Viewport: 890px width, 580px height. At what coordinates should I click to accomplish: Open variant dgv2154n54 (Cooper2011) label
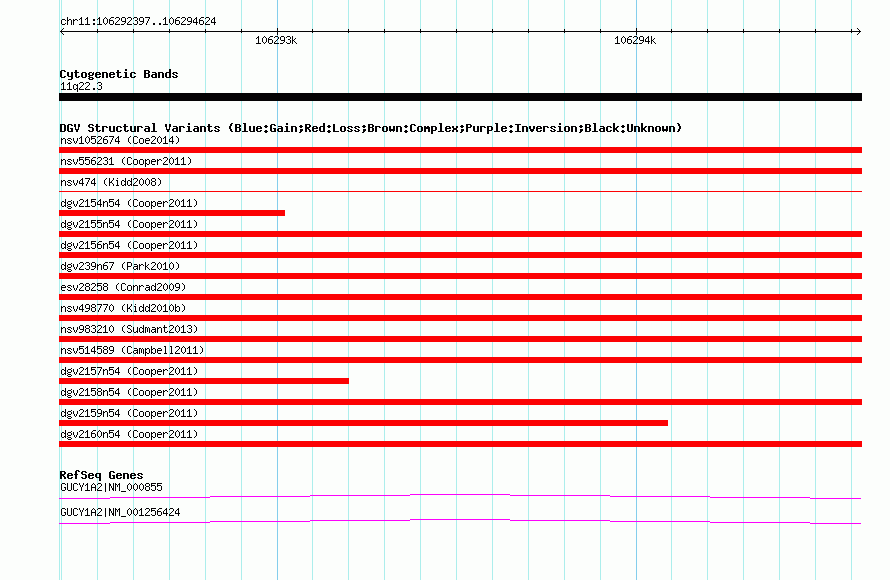pyautogui.click(x=129, y=203)
